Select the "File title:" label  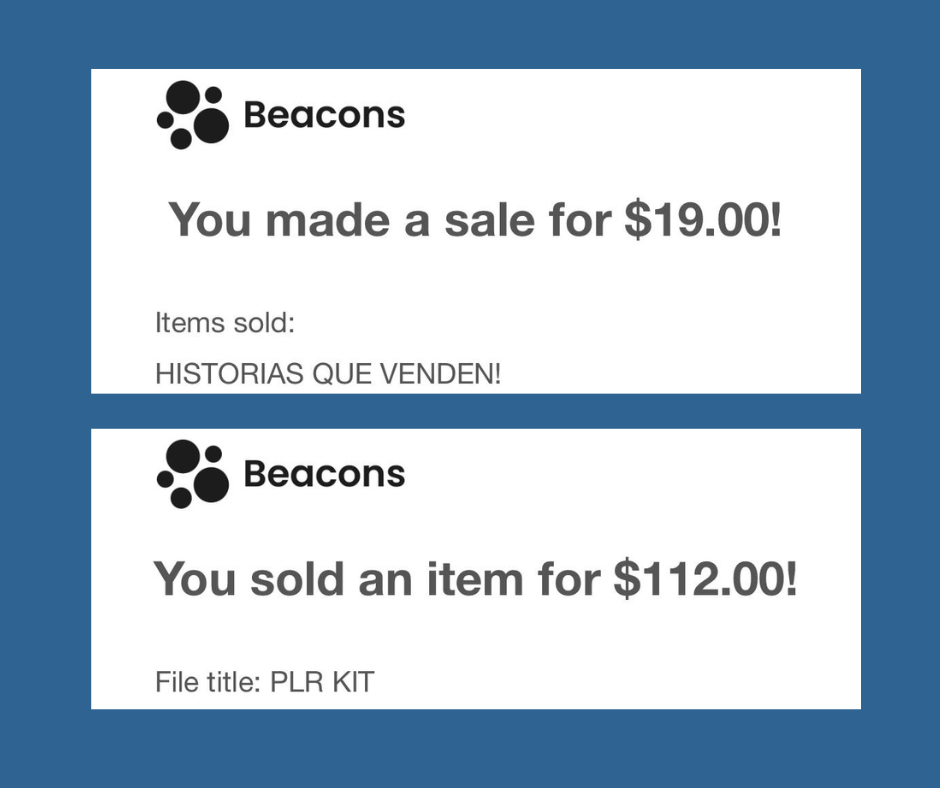click(208, 684)
